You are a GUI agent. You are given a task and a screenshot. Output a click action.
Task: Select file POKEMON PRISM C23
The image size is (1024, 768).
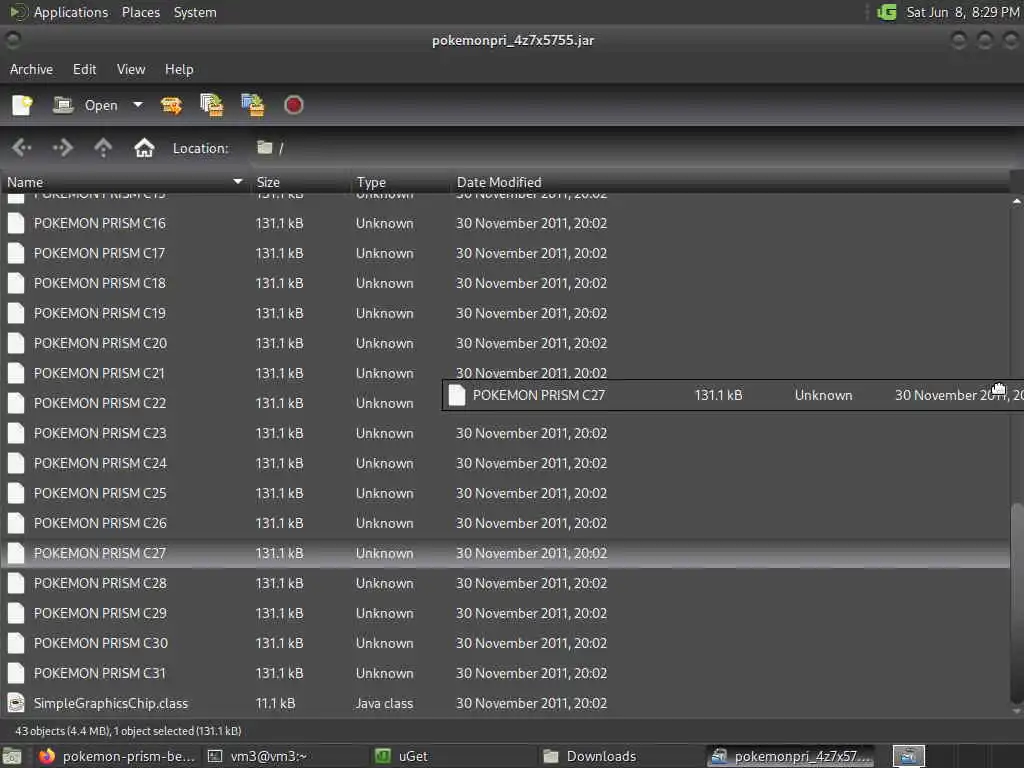point(505,434)
